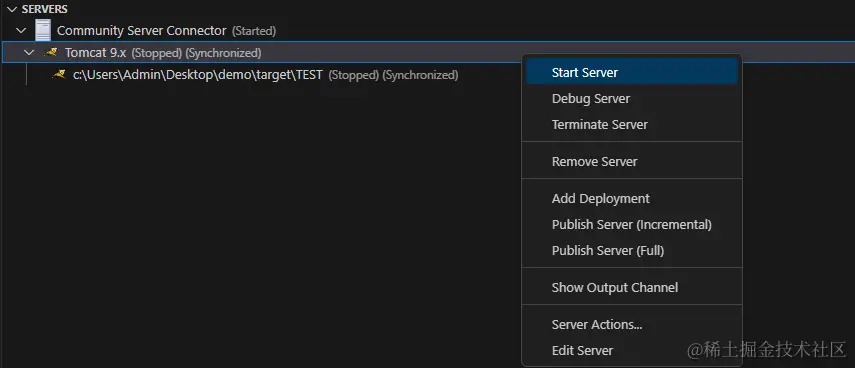Viewport: 855px width, 368px height.
Task: Click the TEST deployment Tomcat icon
Action: (59, 75)
